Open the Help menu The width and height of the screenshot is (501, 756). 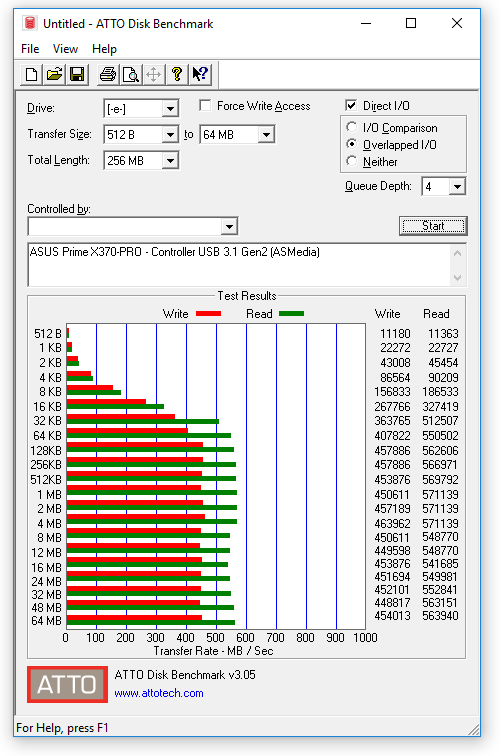click(x=104, y=49)
